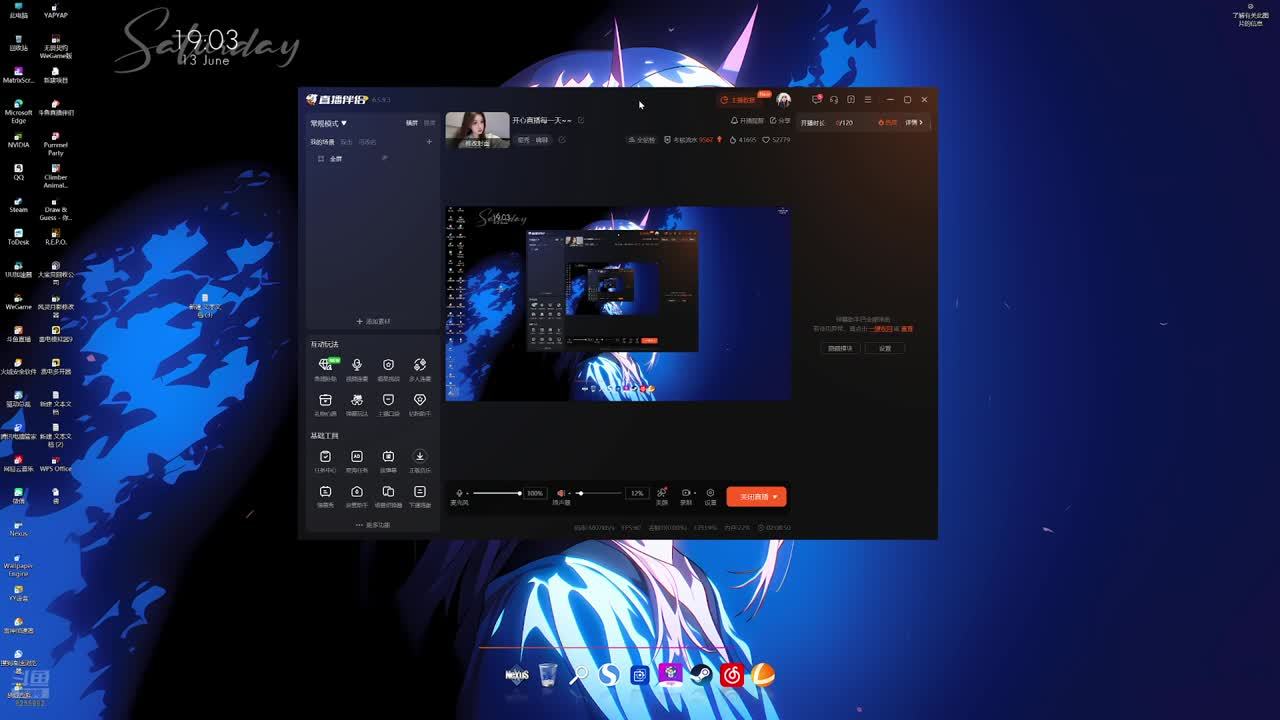Viewport: 1280px width, 720px height.
Task: Switch to 横屏 landscape orientation
Action: click(412, 123)
